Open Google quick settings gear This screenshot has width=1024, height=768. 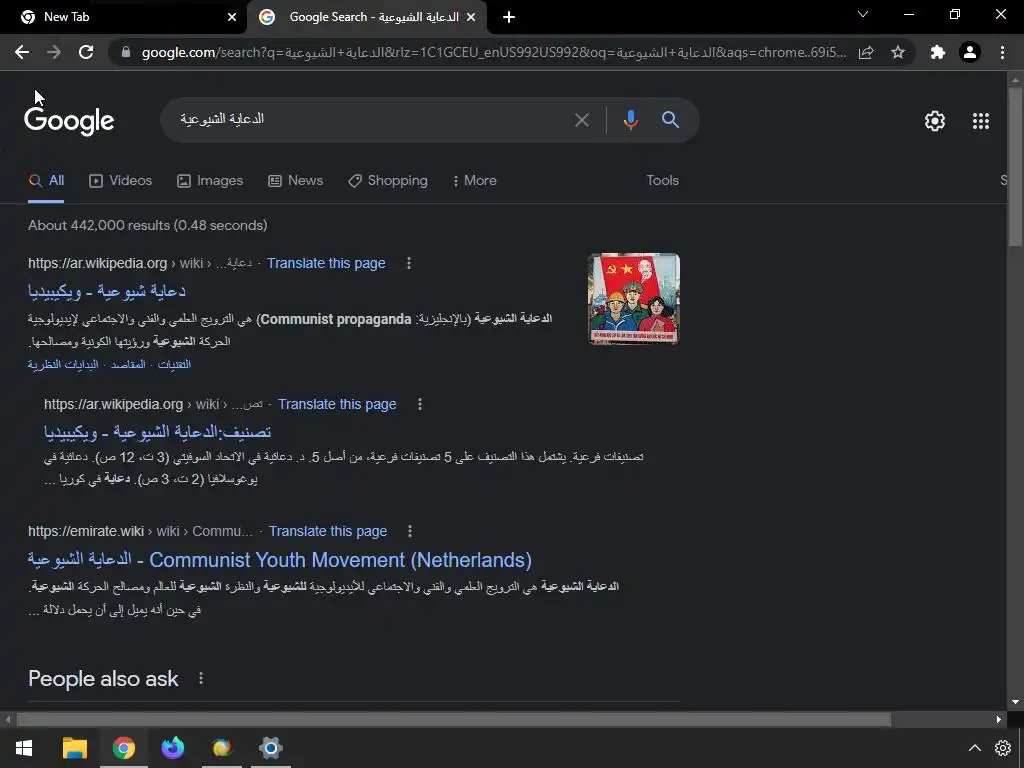tap(935, 121)
